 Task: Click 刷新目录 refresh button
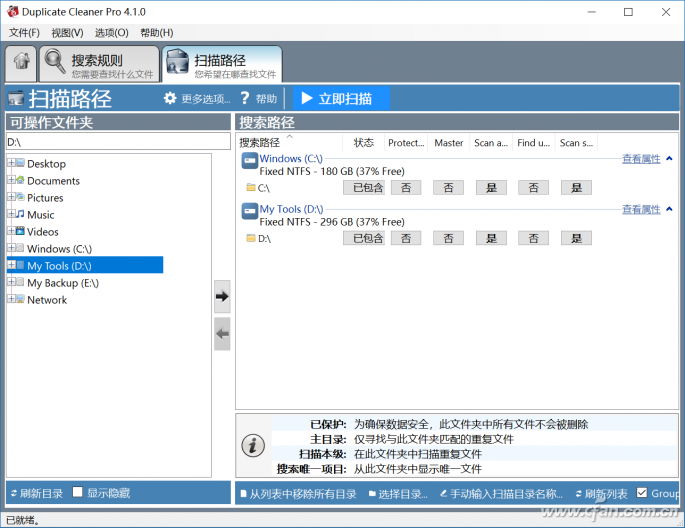pyautogui.click(x=37, y=493)
